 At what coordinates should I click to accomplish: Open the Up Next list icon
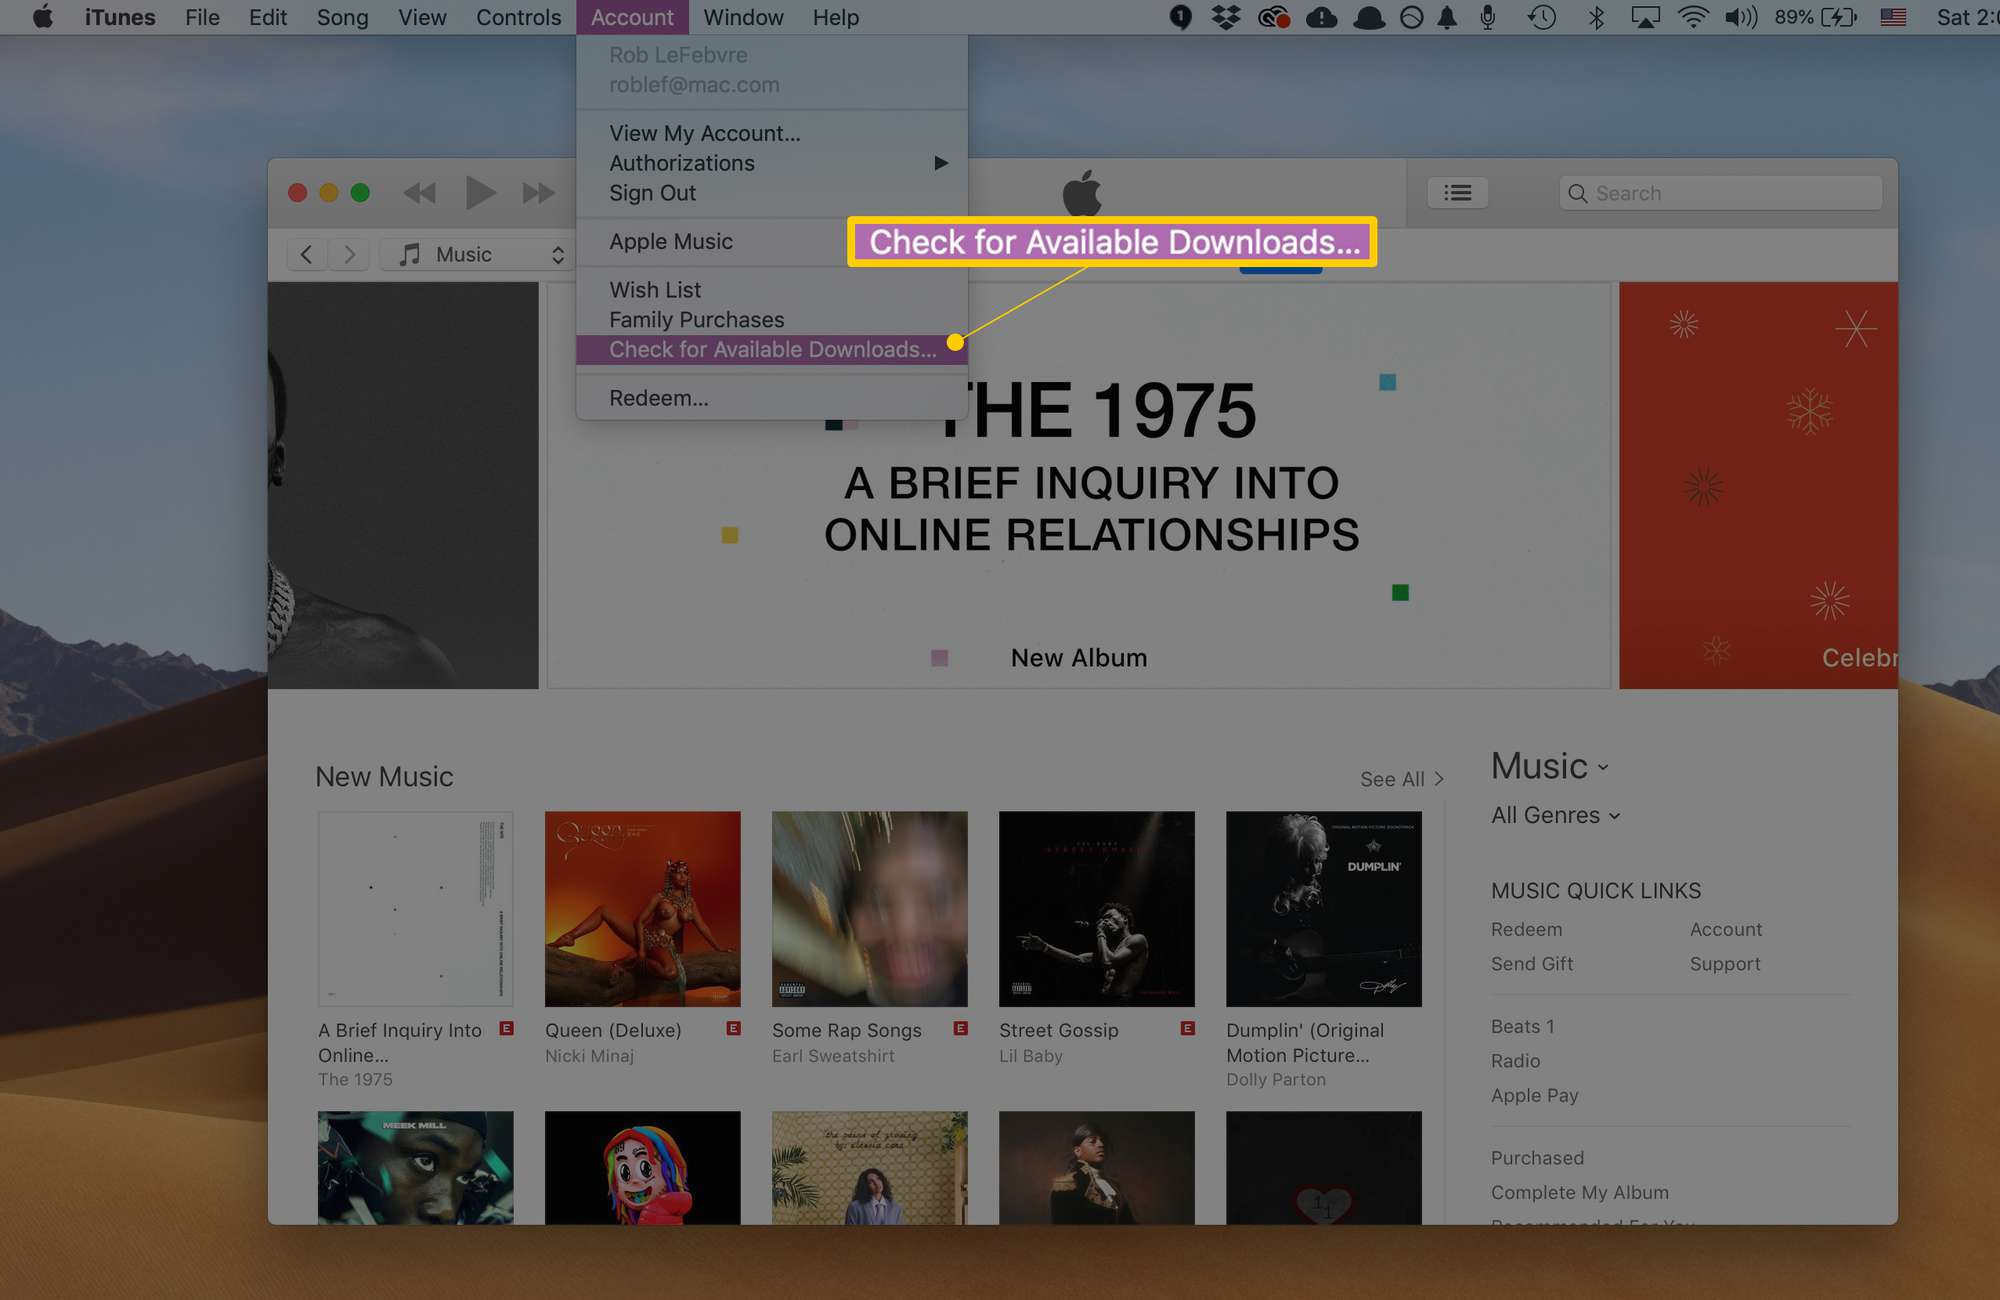pyautogui.click(x=1458, y=193)
